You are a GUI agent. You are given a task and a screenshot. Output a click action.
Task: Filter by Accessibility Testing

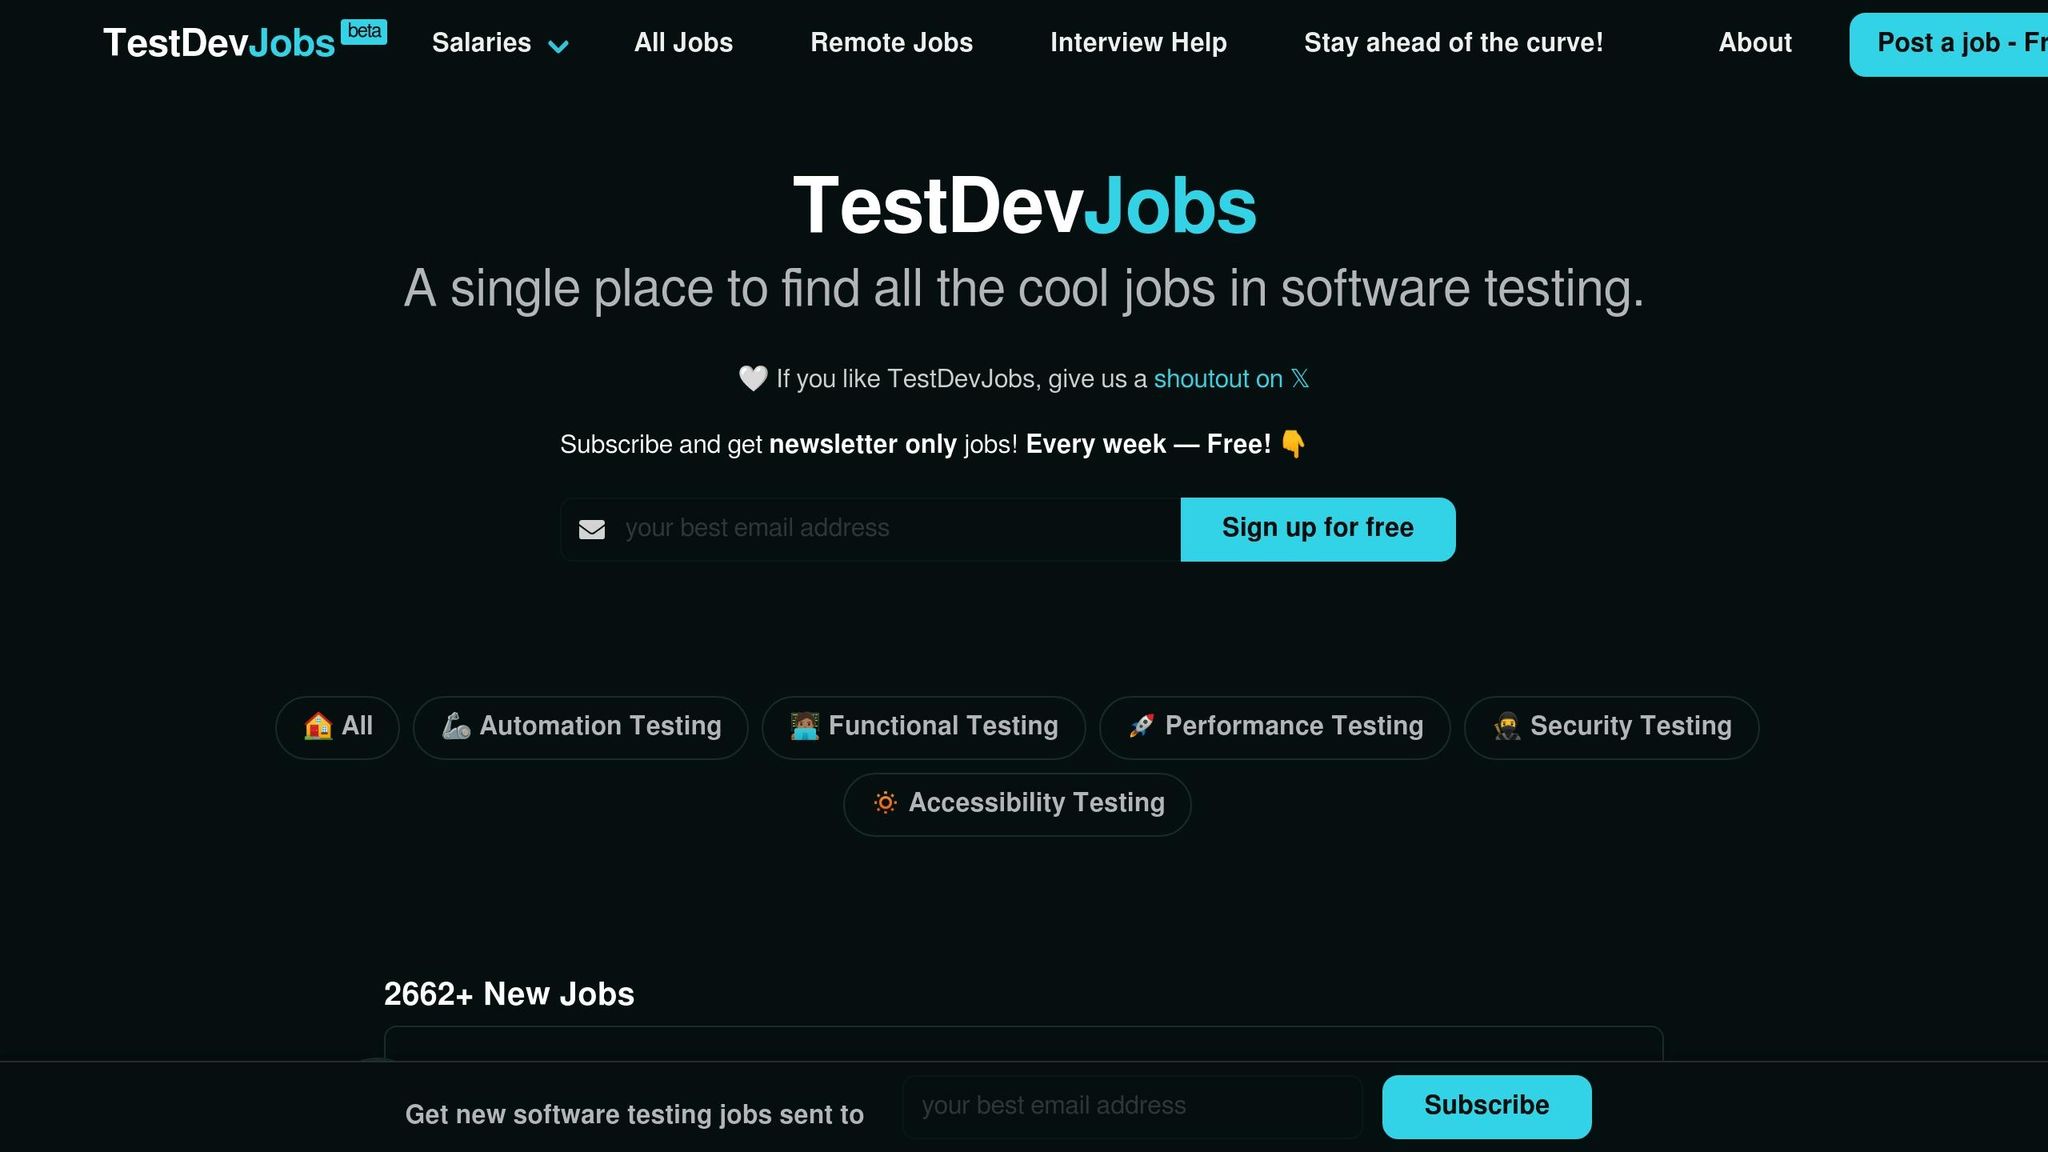(1017, 804)
